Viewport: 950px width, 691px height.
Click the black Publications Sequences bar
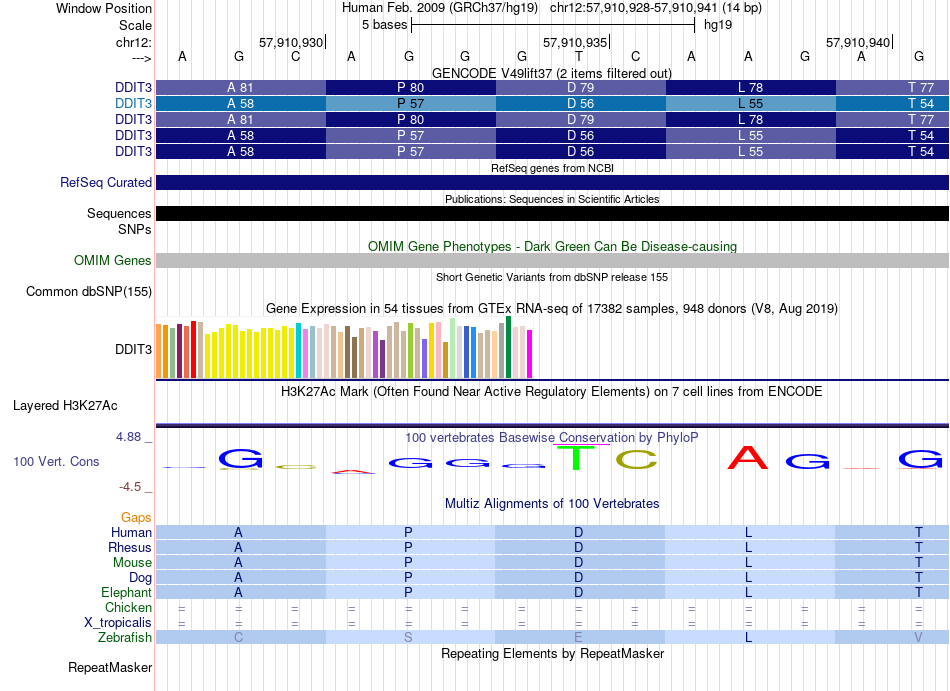[552, 213]
